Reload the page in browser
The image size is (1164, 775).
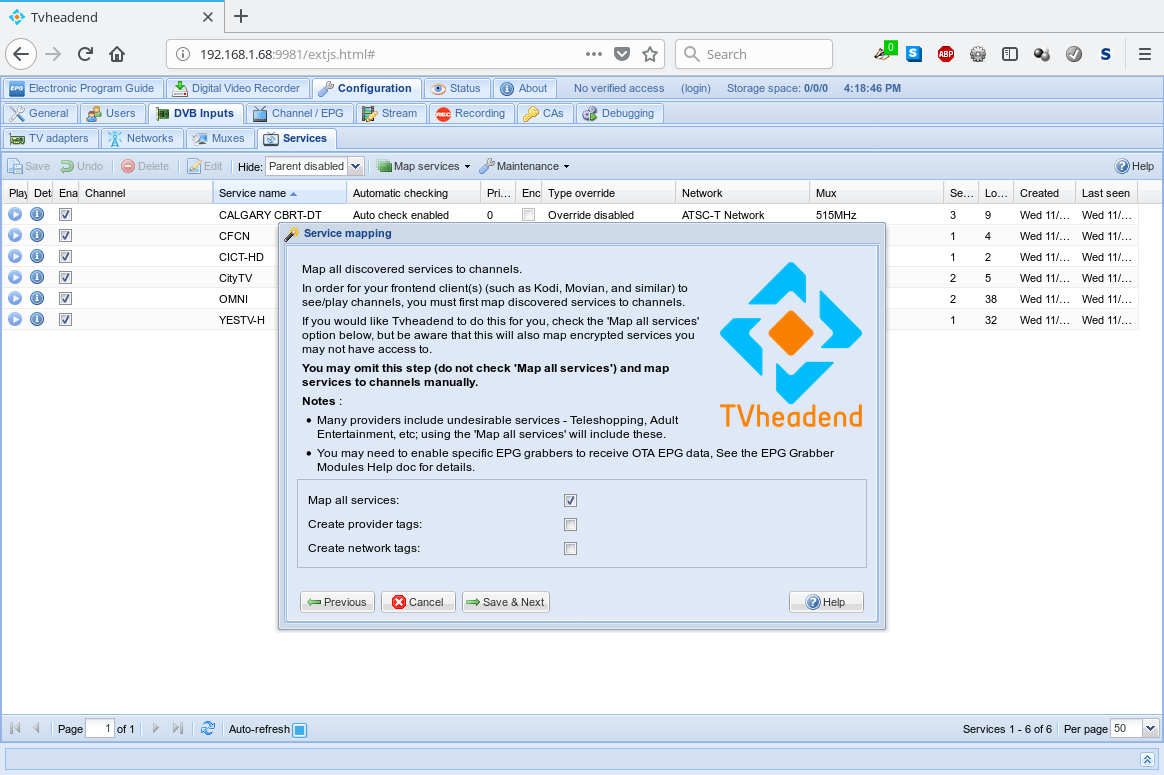[x=86, y=54]
